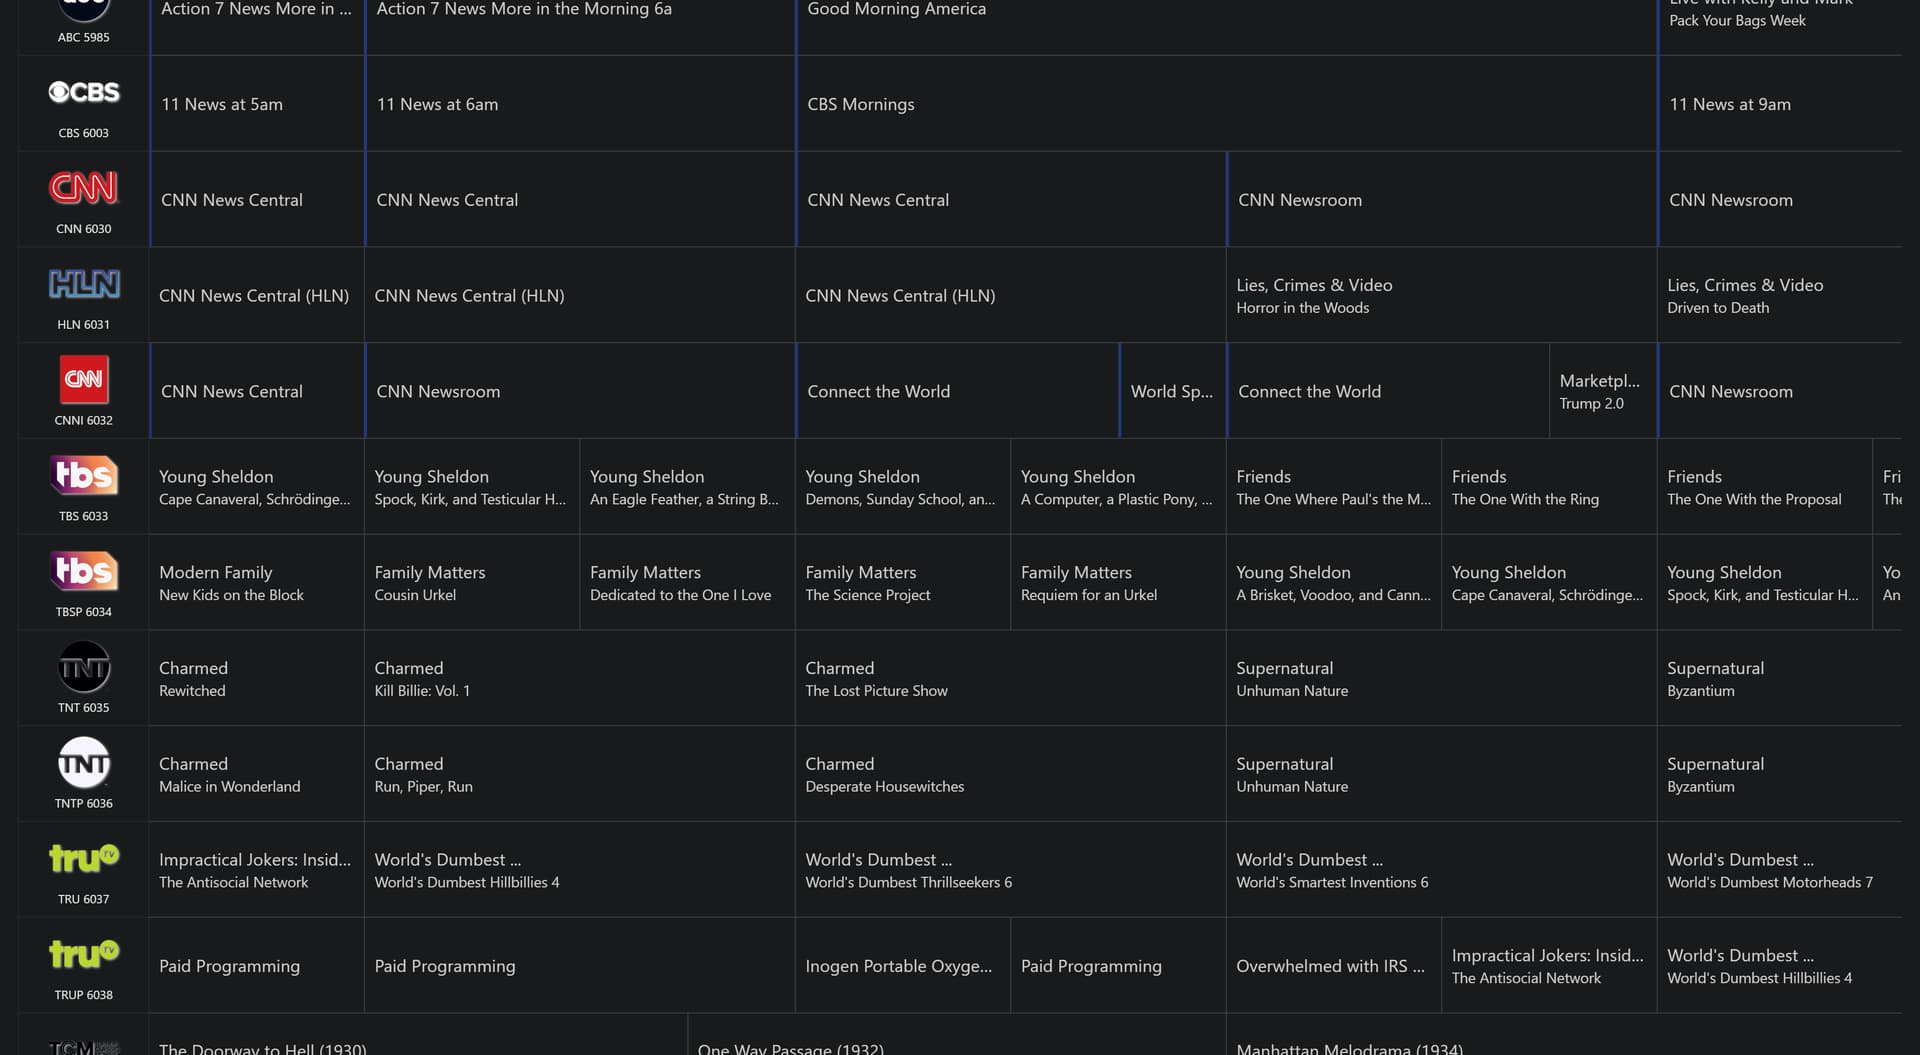Open the TBSP 6034 channel logo
Image resolution: width=1920 pixels, height=1055 pixels.
84,571
